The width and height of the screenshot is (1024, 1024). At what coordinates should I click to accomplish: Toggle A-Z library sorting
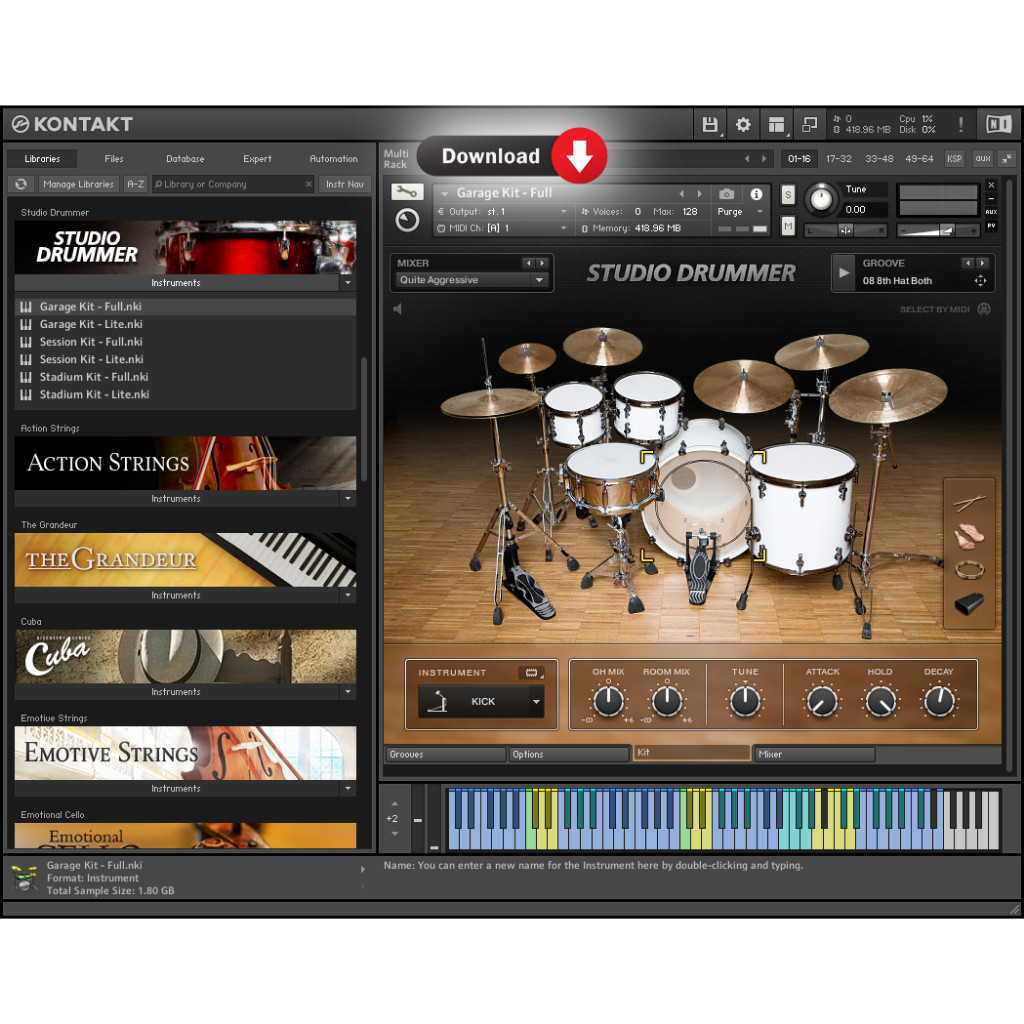(135, 184)
